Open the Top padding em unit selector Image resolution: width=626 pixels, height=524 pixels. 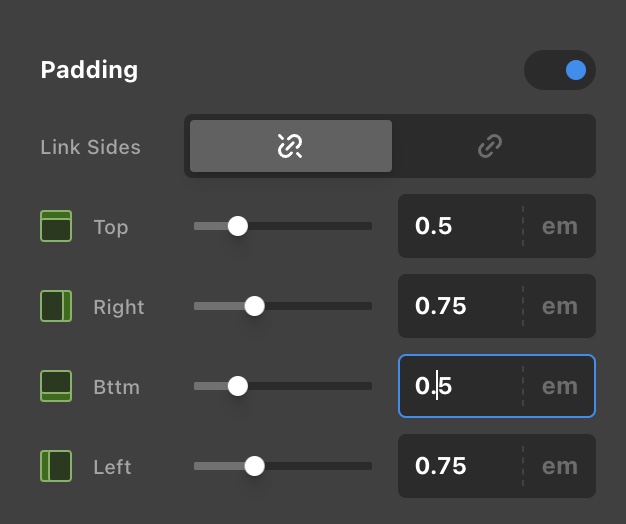pos(560,226)
